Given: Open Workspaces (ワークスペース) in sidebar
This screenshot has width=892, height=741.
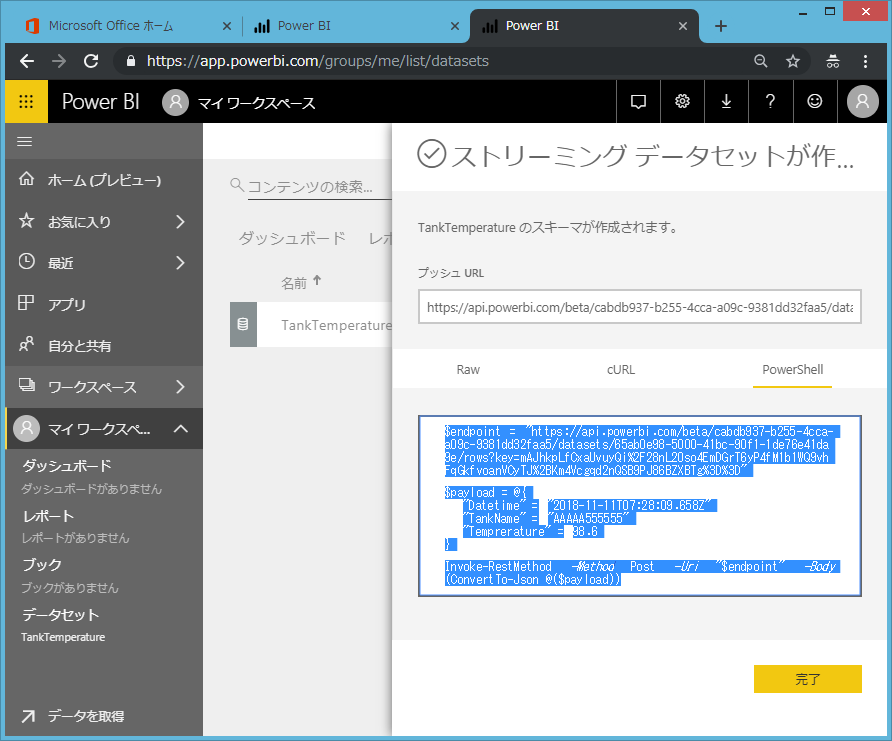Looking at the screenshot, I should pos(93,387).
